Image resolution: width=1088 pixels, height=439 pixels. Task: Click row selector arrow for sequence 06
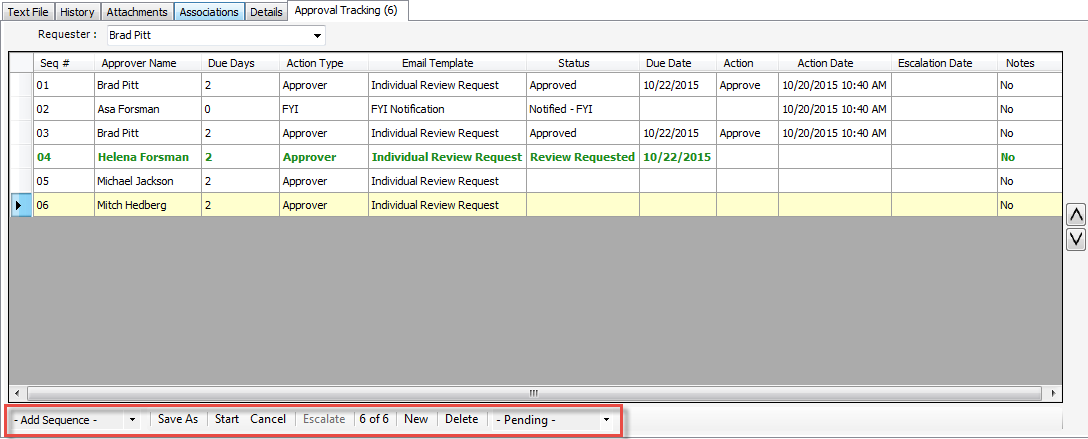20,205
